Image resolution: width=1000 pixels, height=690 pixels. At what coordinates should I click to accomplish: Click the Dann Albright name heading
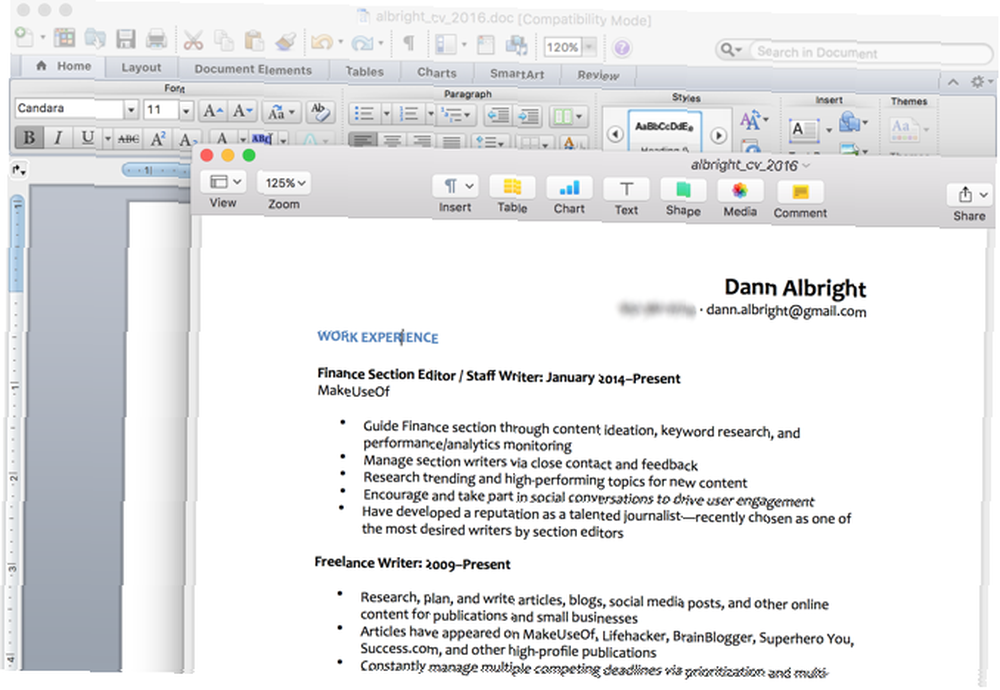click(x=795, y=288)
